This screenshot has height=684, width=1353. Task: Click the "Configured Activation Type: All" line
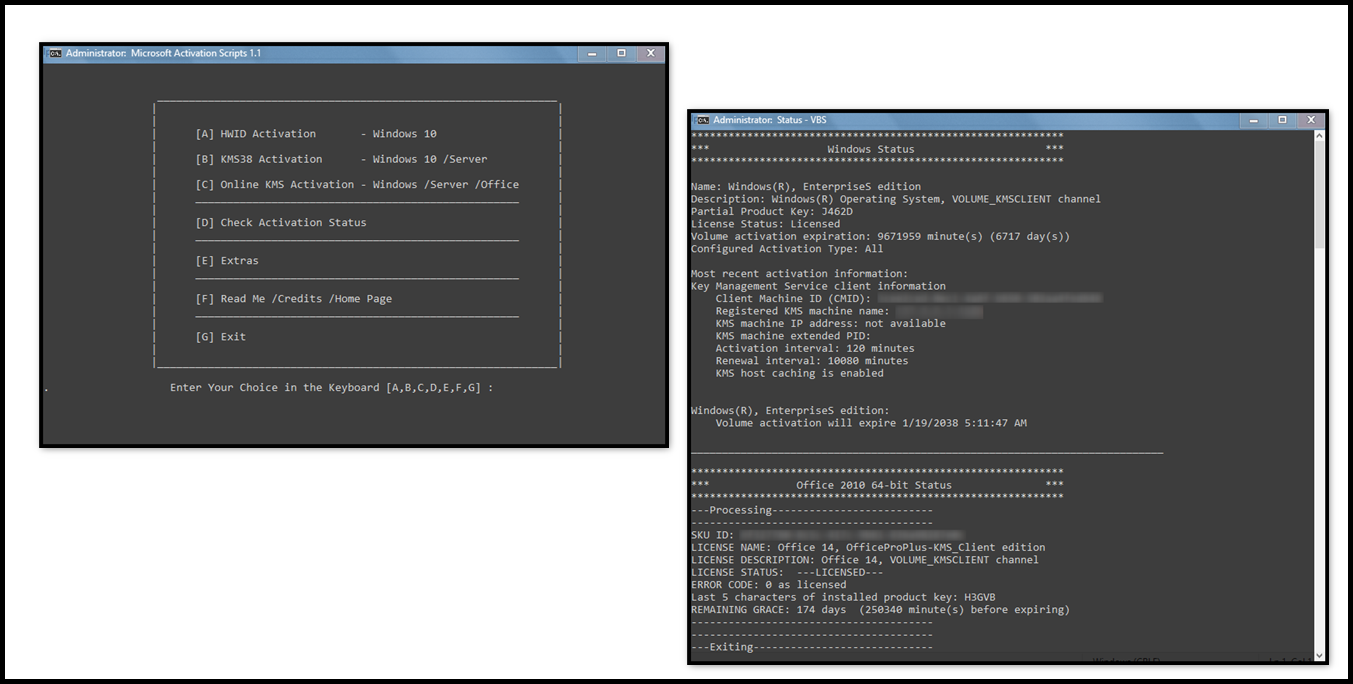(787, 249)
